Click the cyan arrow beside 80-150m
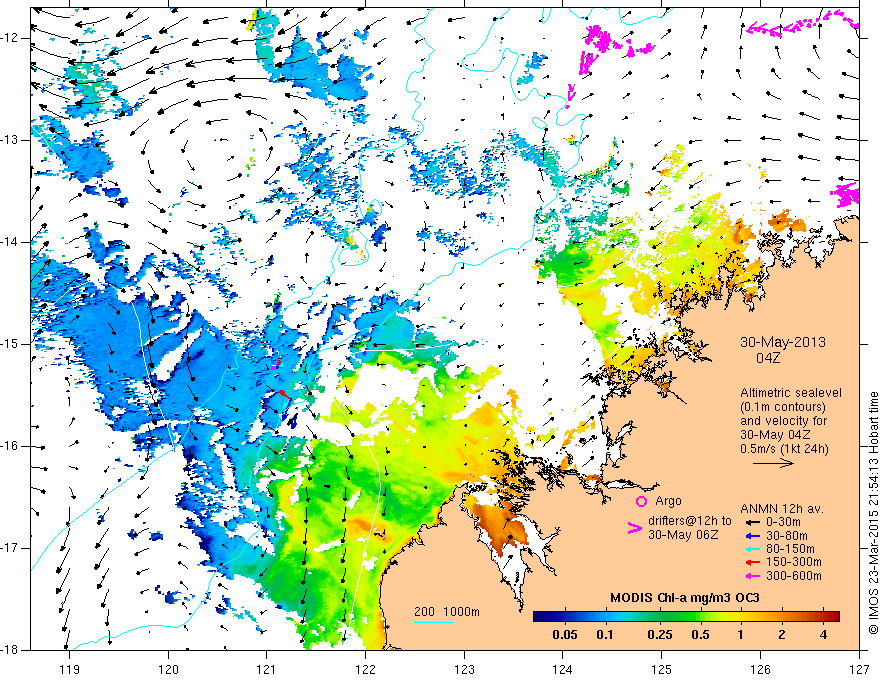Image resolution: width=880 pixels, height=680 pixels. 753,549
